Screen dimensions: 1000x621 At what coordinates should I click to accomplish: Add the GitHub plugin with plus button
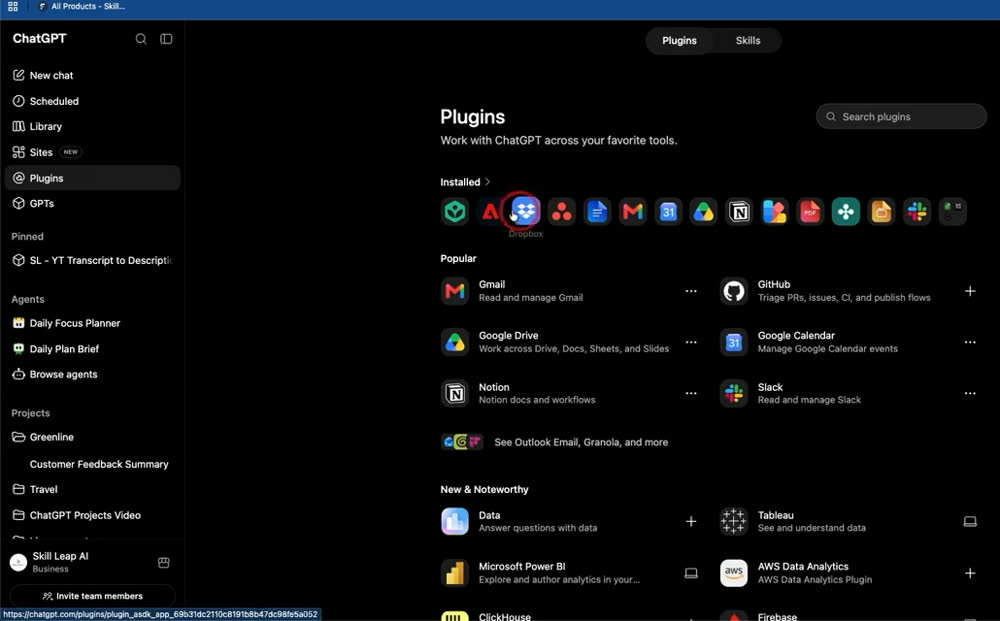click(970, 291)
